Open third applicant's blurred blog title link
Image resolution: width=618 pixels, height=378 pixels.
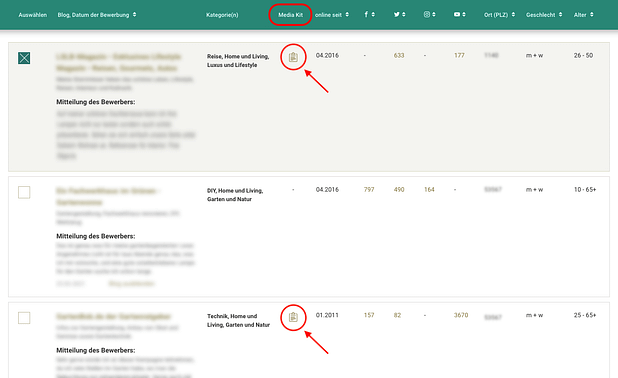click(114, 317)
